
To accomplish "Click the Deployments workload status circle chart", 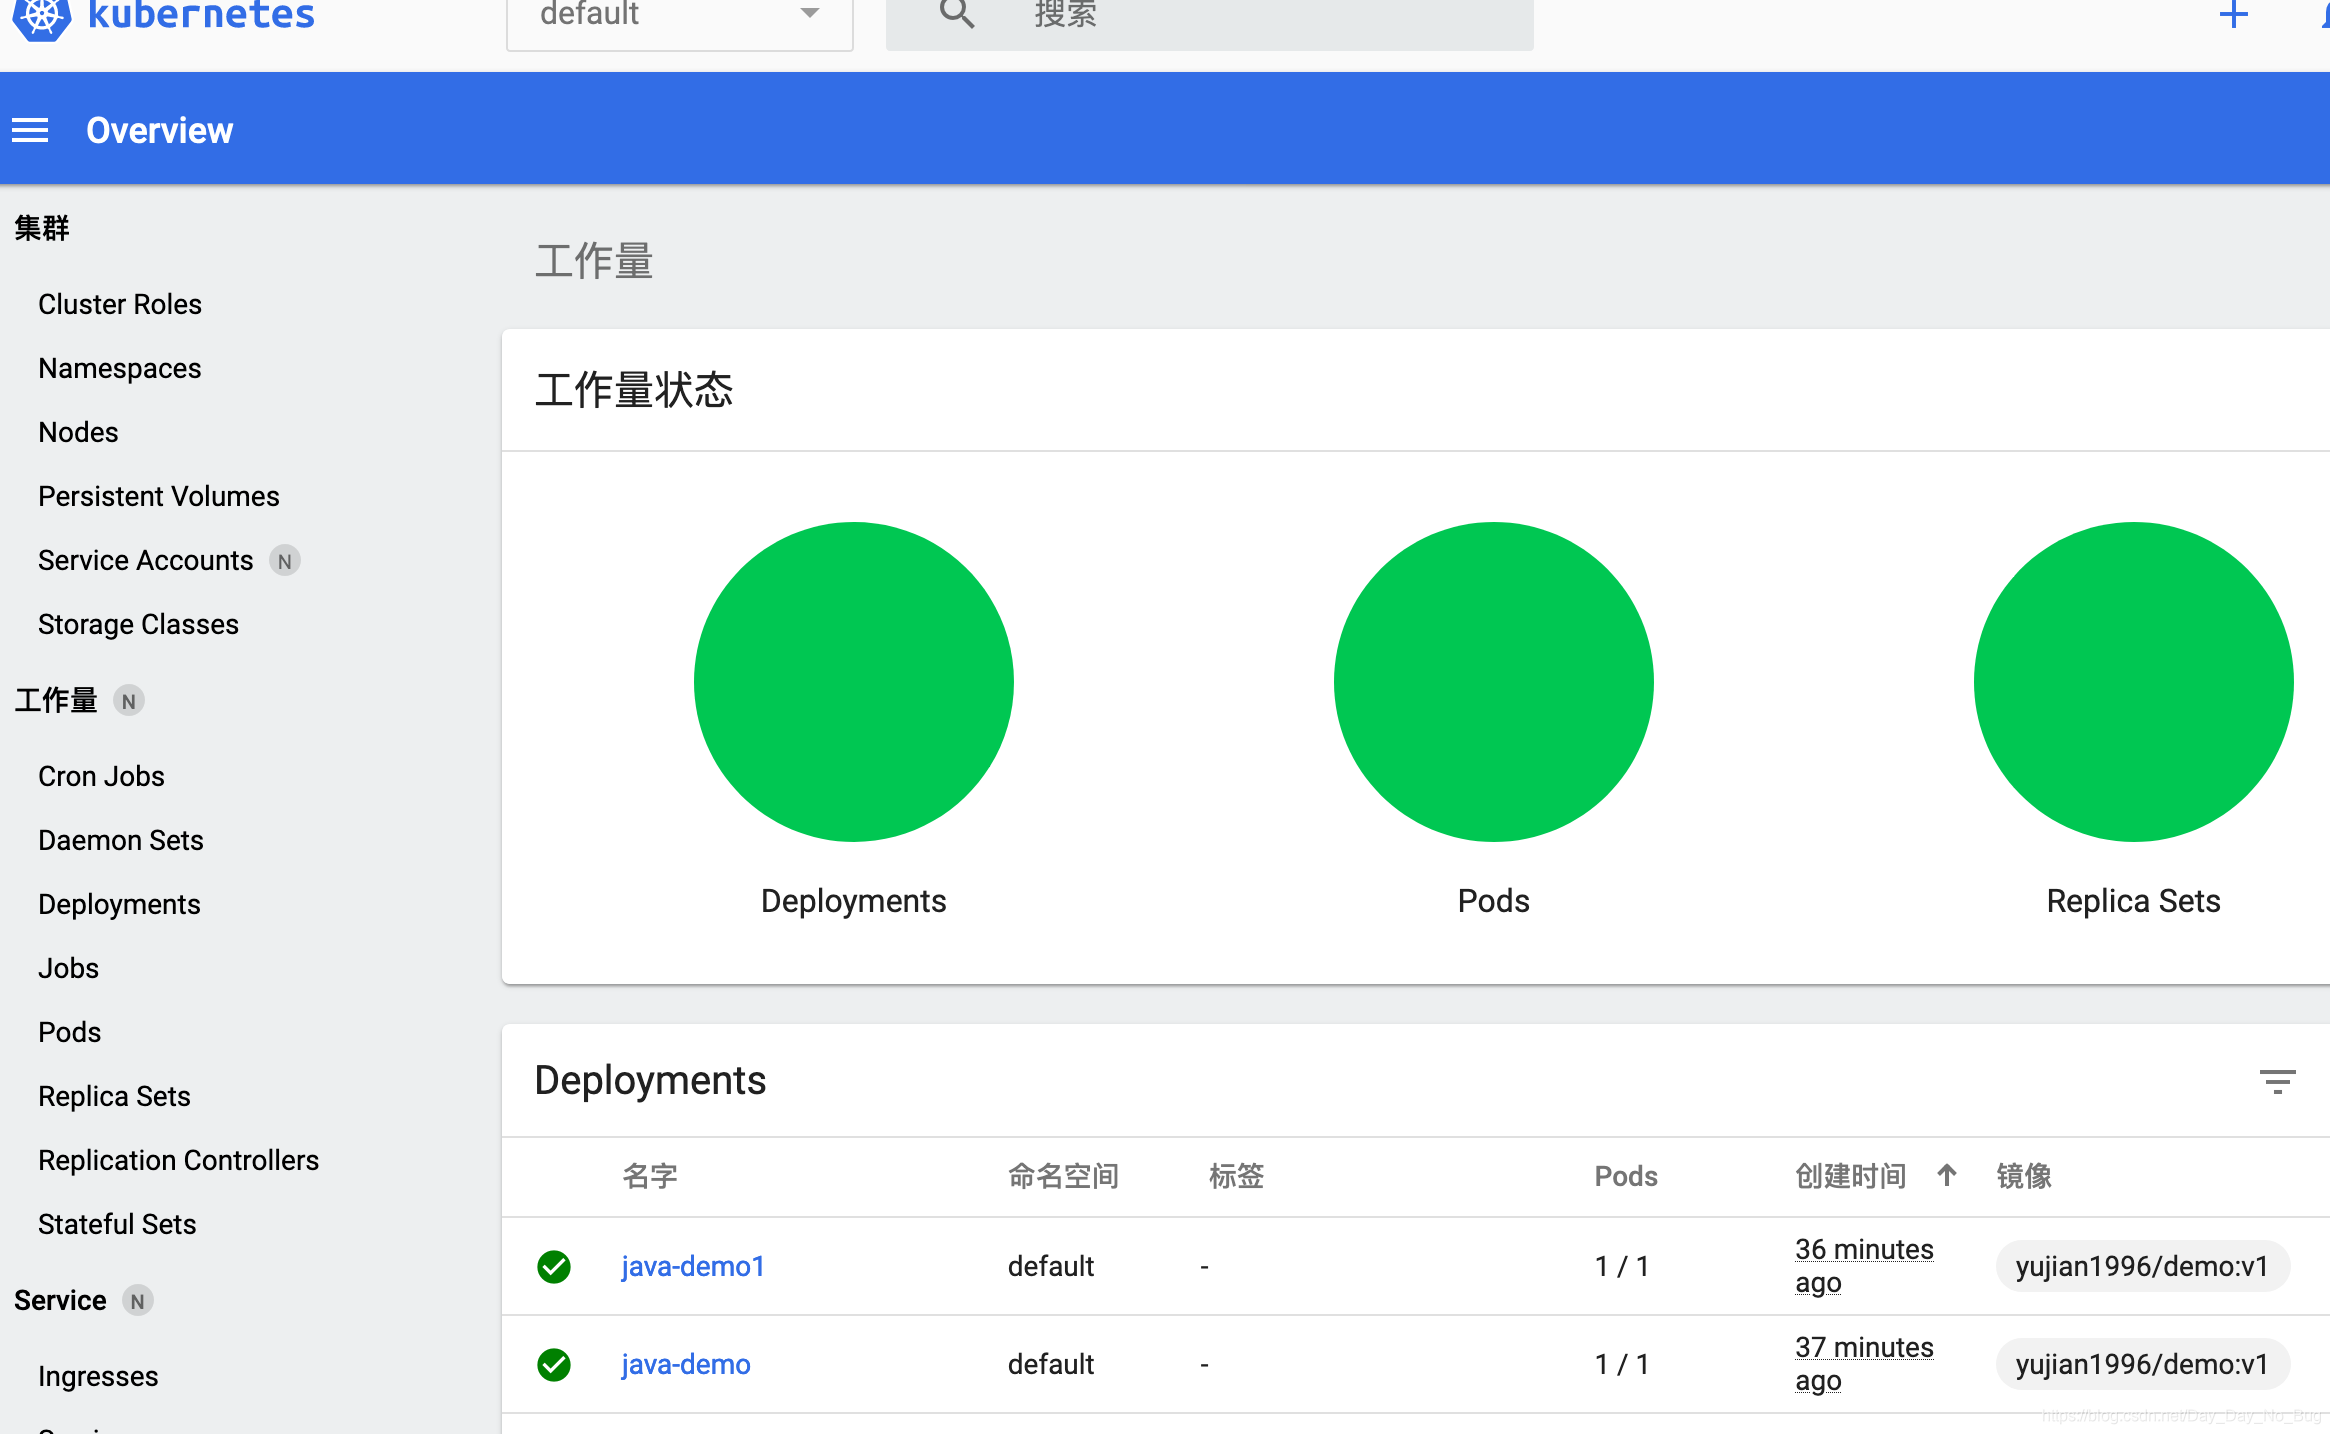I will [x=853, y=681].
